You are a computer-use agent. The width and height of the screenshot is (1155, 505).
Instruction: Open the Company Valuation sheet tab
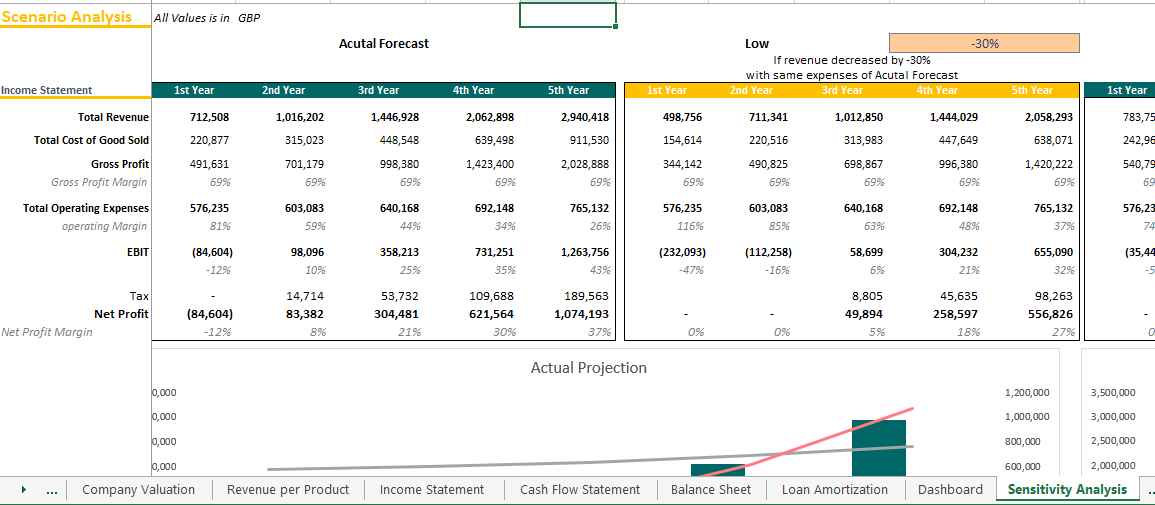138,490
